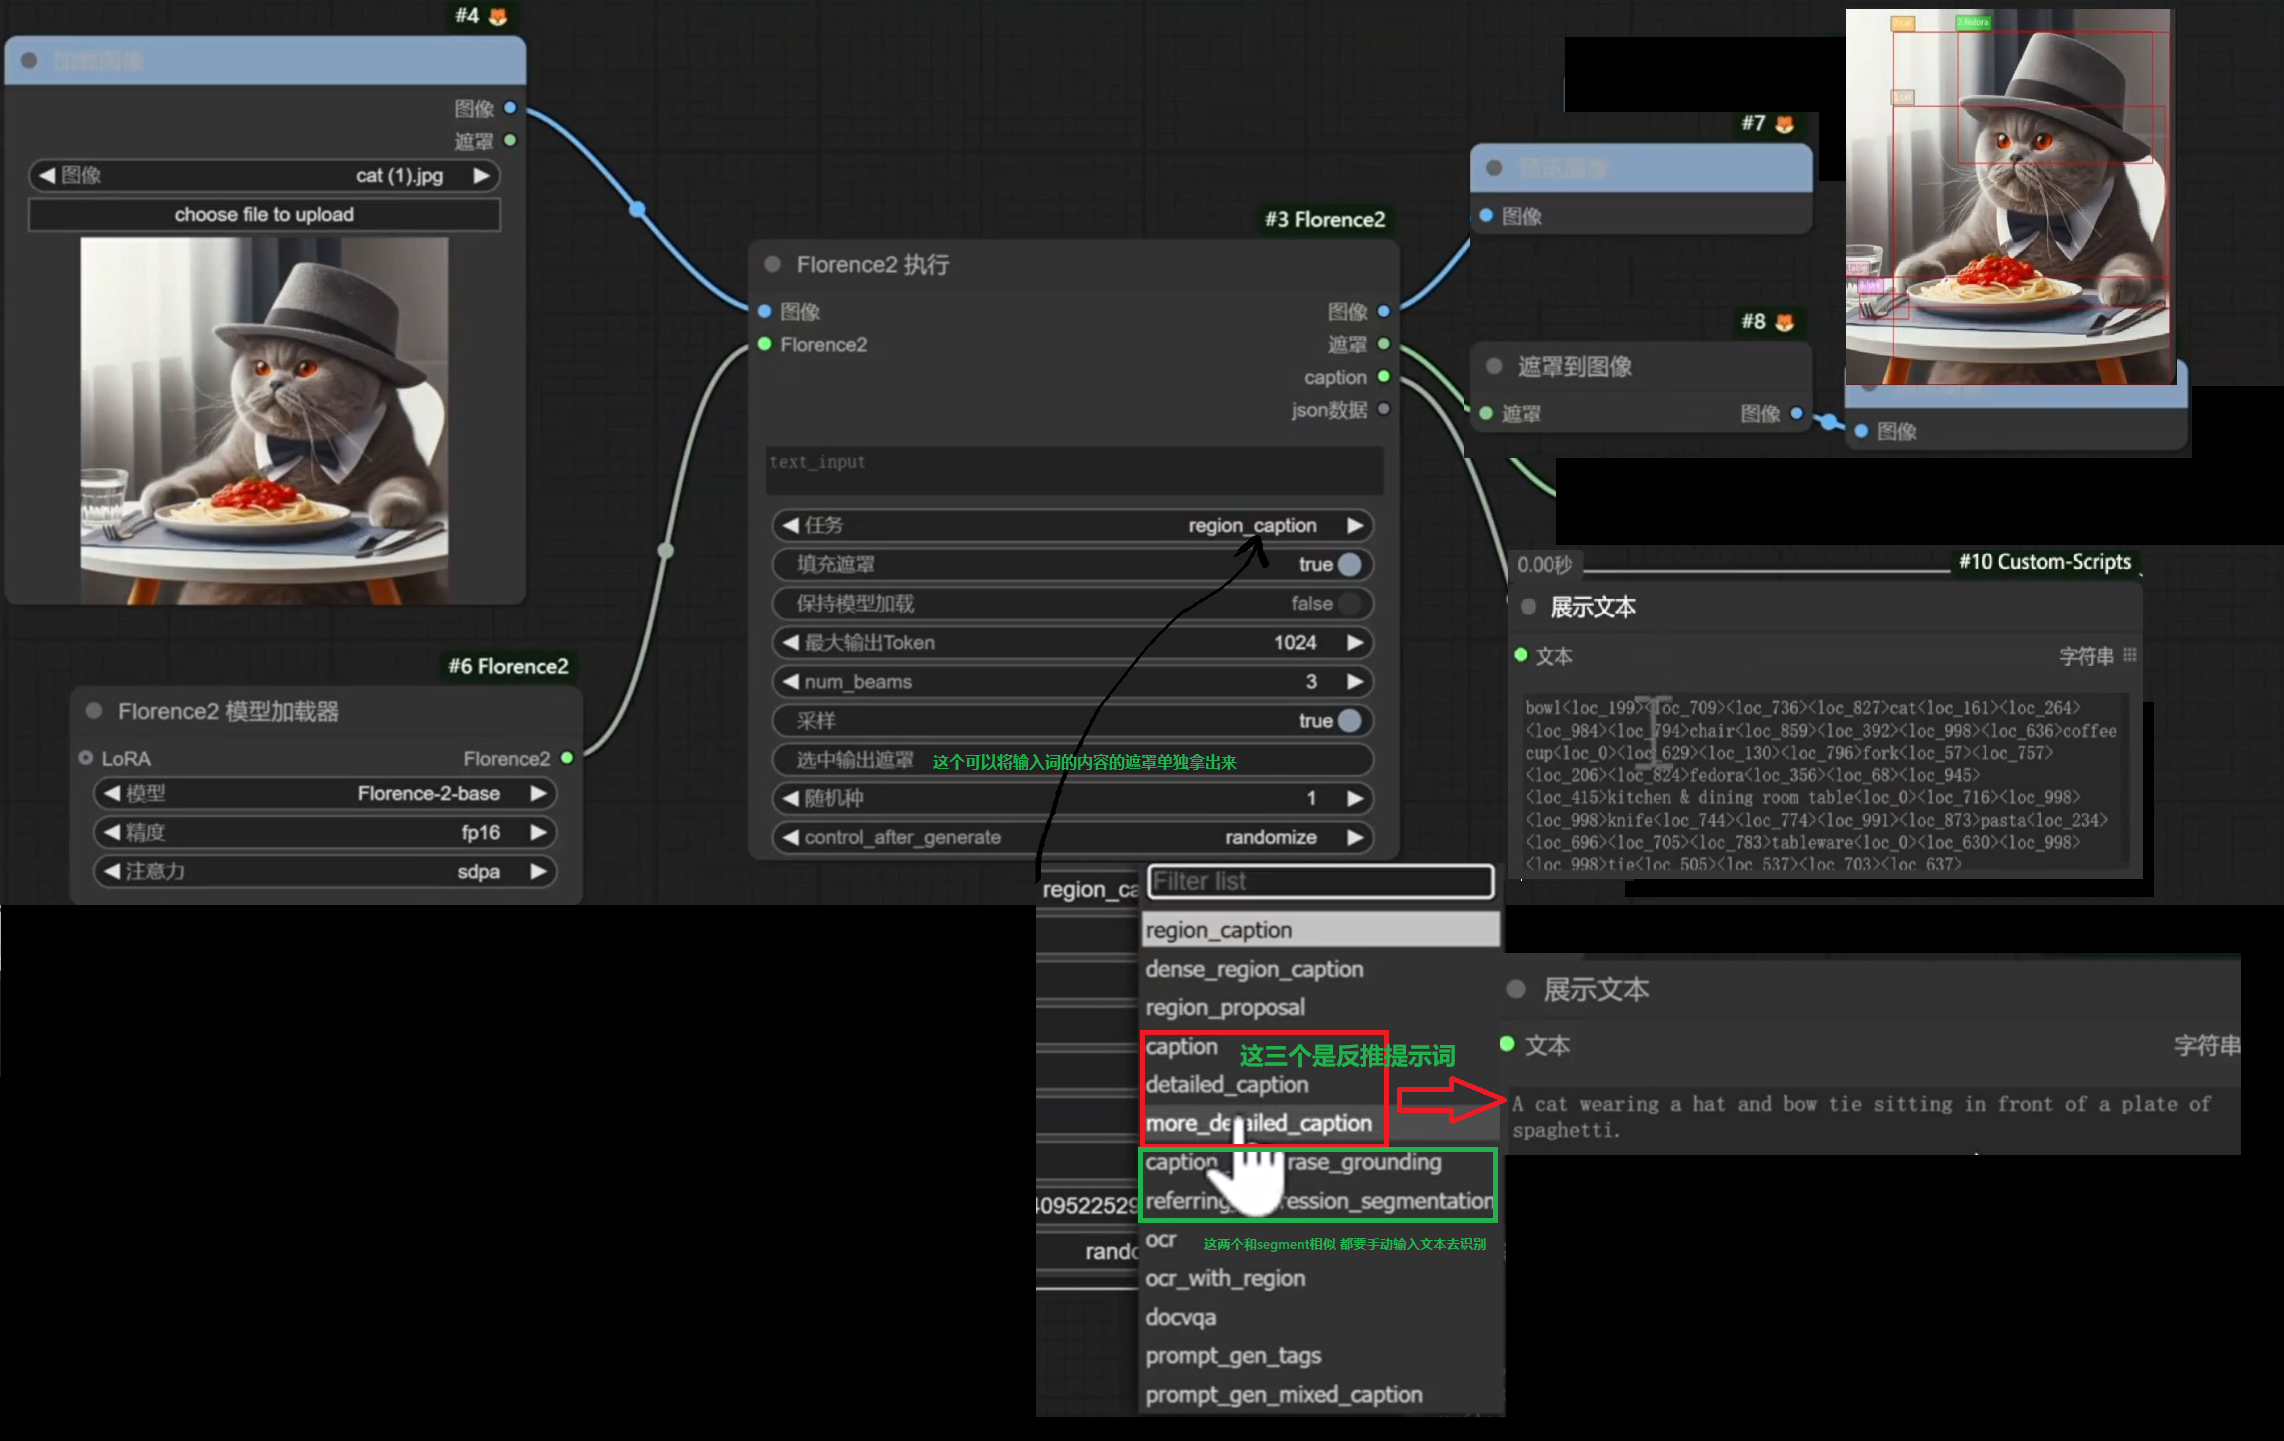Click the fox badge icon on node #8
This screenshot has width=2284, height=1441.
pos(1784,322)
